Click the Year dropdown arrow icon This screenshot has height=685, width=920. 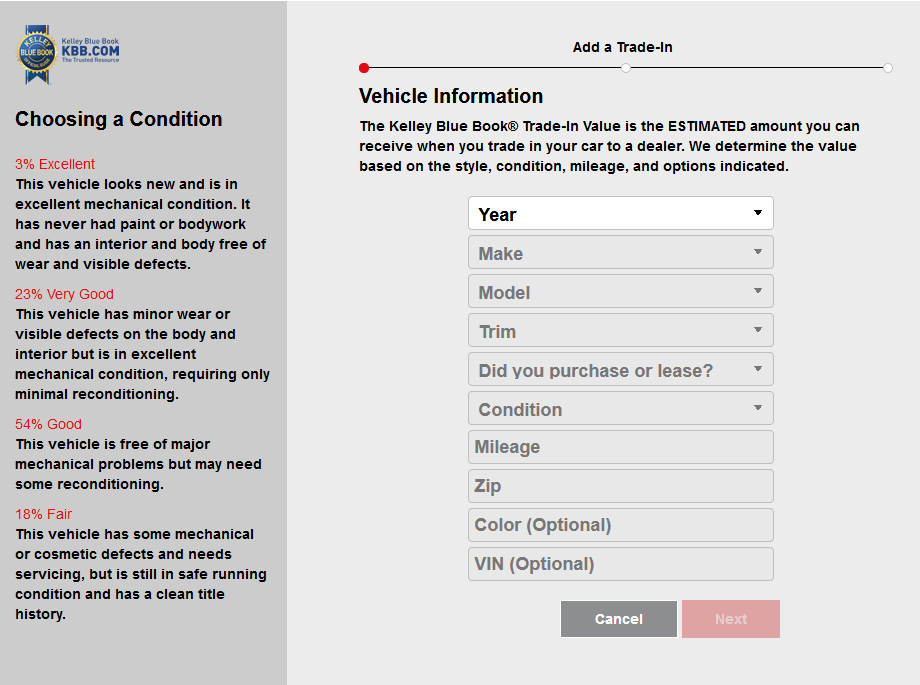[758, 212]
